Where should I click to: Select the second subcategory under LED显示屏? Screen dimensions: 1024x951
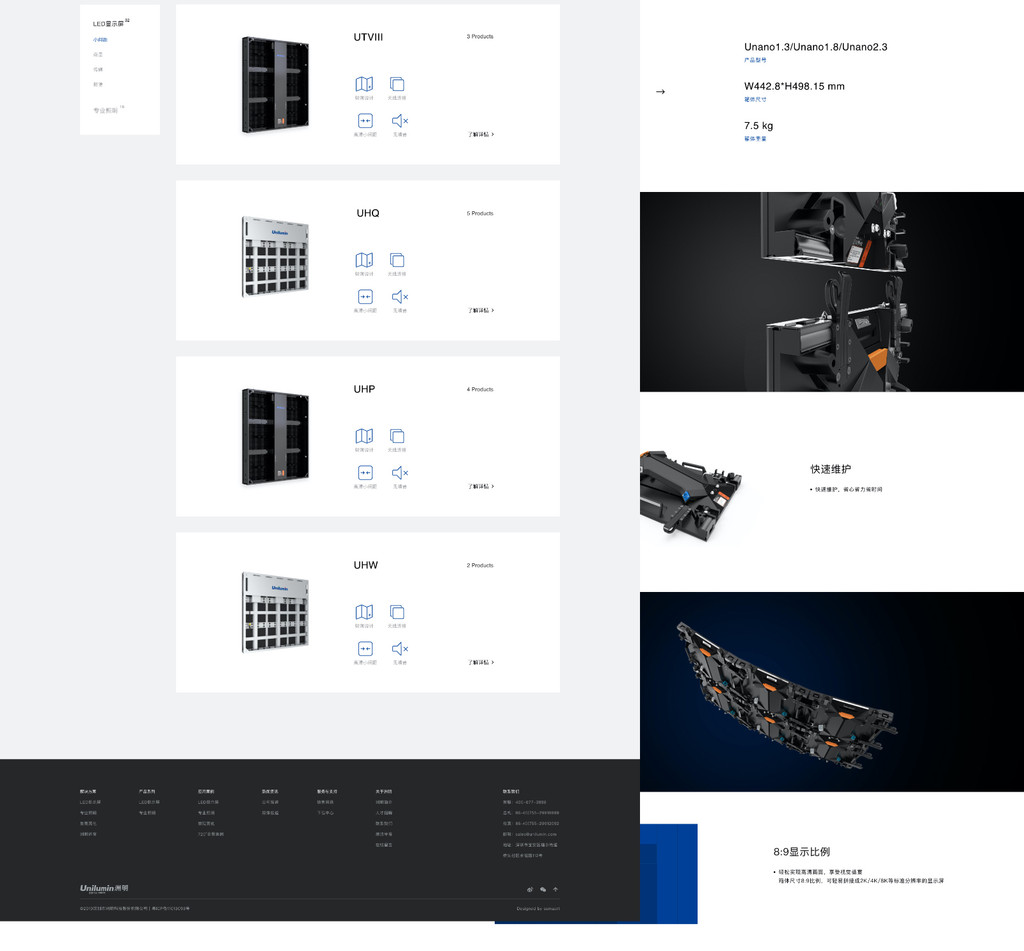(98, 54)
